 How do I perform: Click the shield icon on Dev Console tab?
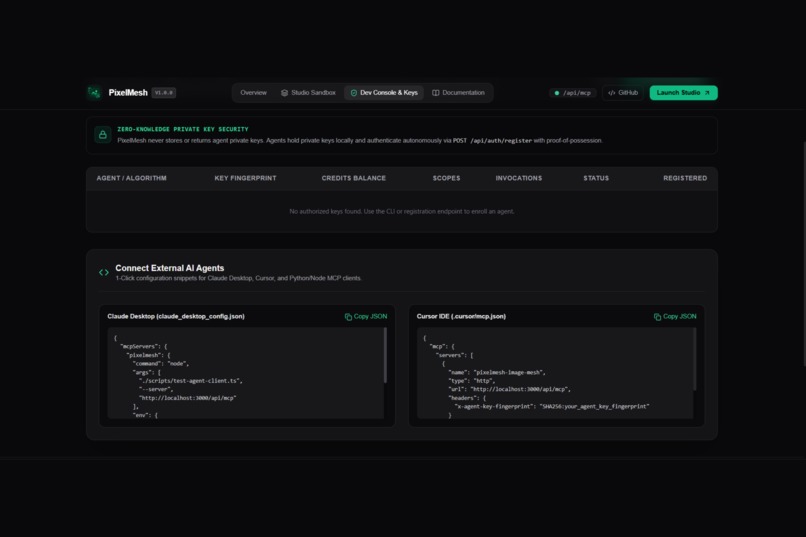click(x=354, y=93)
